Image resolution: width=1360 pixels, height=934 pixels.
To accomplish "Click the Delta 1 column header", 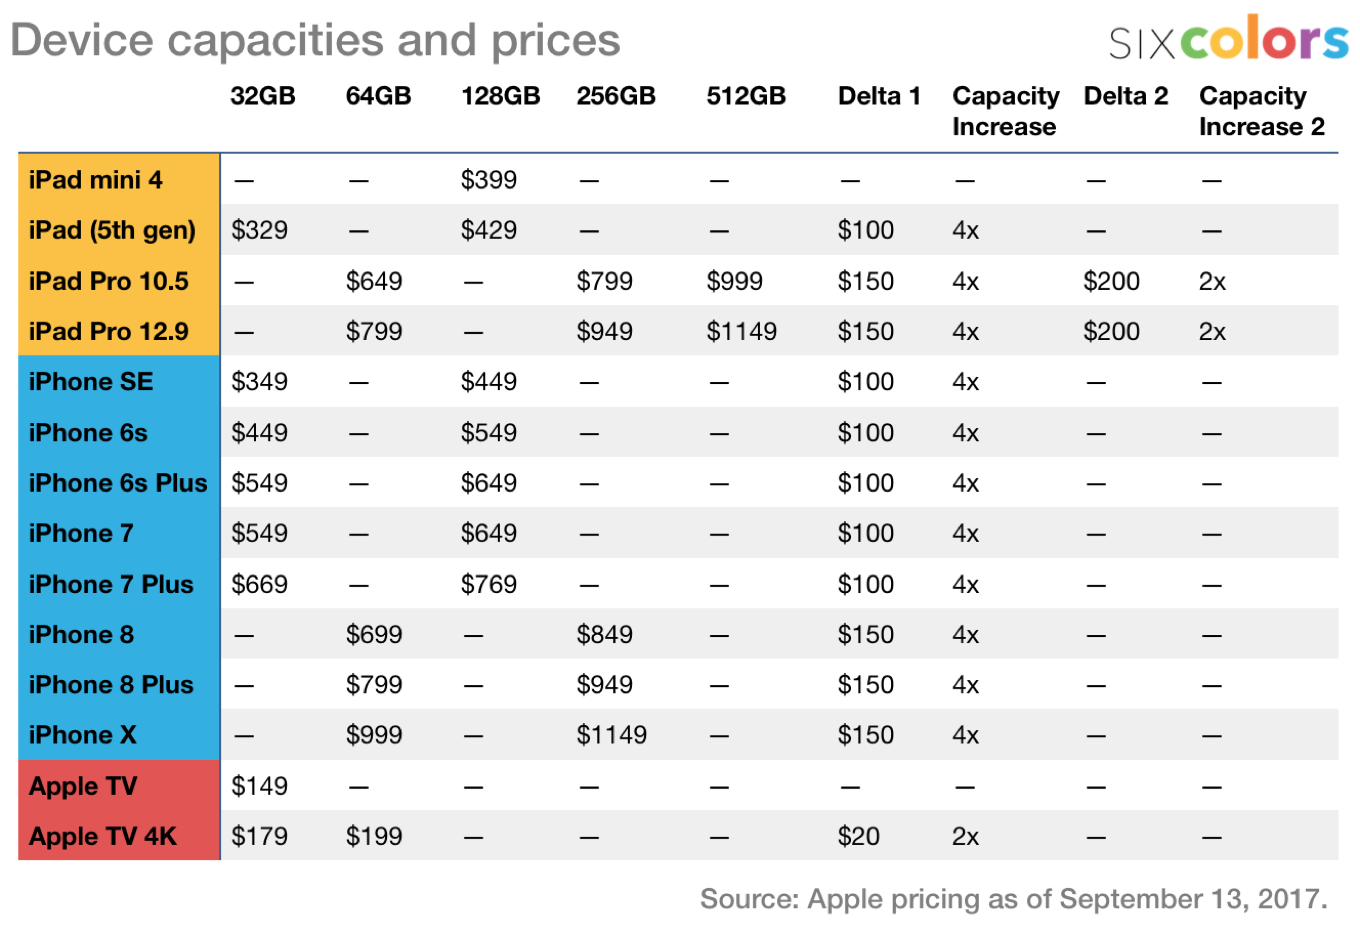I will (879, 96).
